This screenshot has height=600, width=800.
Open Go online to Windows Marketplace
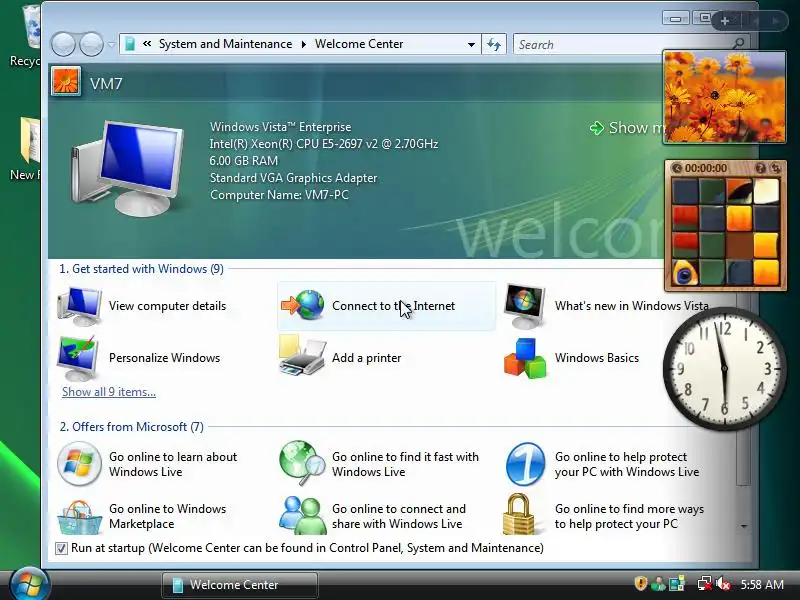pyautogui.click(x=142, y=516)
